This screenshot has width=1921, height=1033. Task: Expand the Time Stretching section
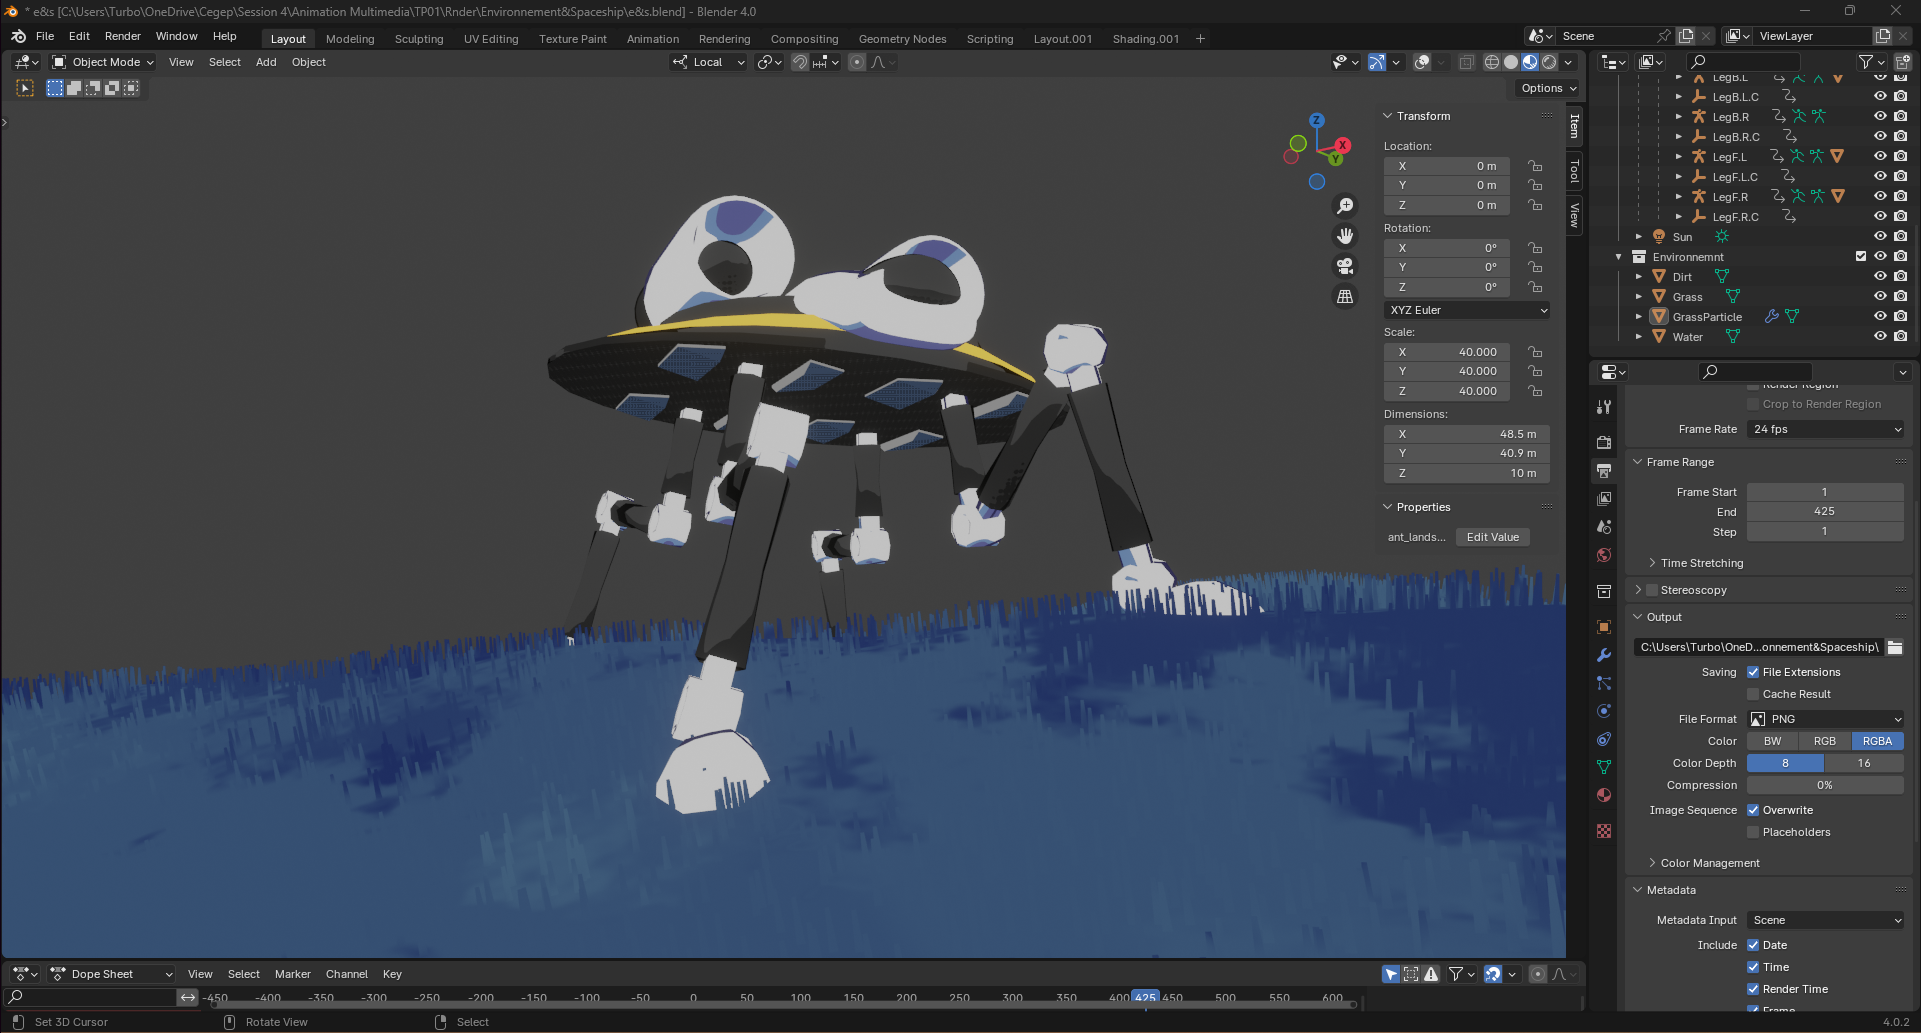click(1701, 563)
